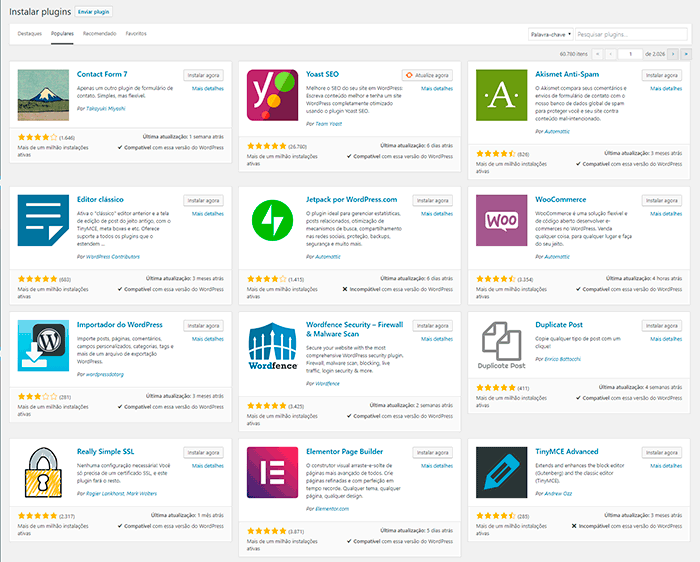The height and width of the screenshot is (562, 700).
Task: Switch to the Destaques tab
Action: (29, 33)
